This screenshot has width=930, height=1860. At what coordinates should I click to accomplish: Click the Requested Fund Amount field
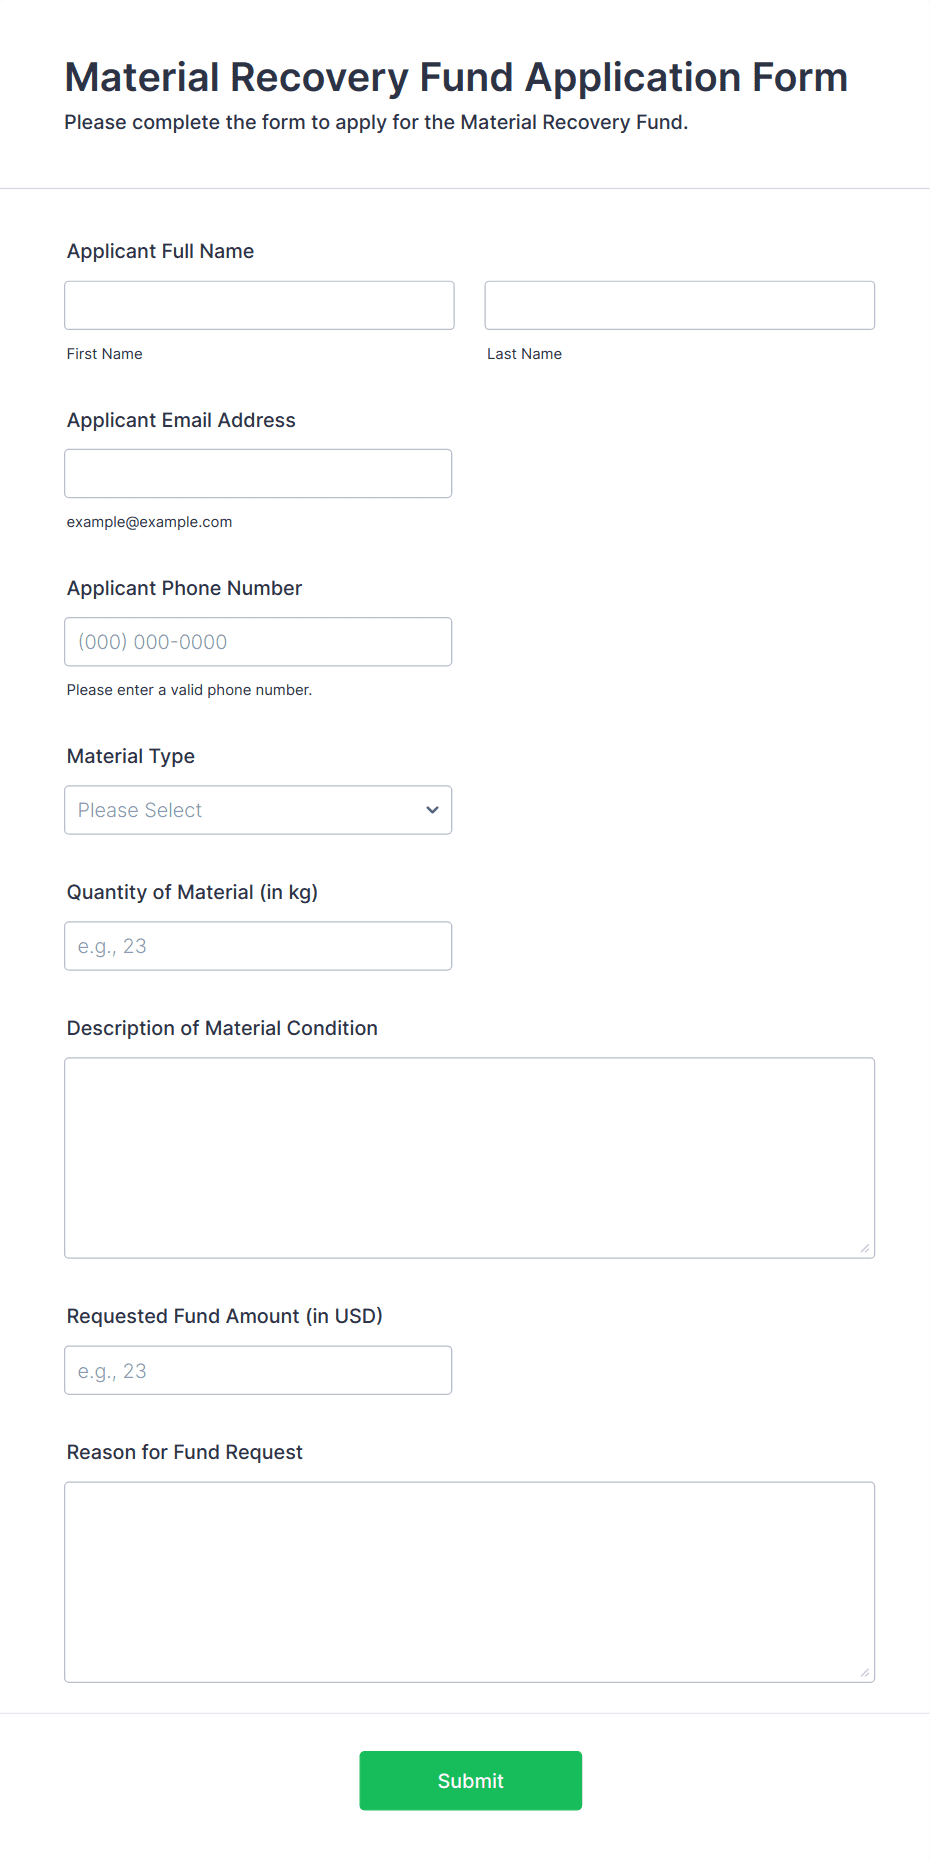coord(258,1370)
